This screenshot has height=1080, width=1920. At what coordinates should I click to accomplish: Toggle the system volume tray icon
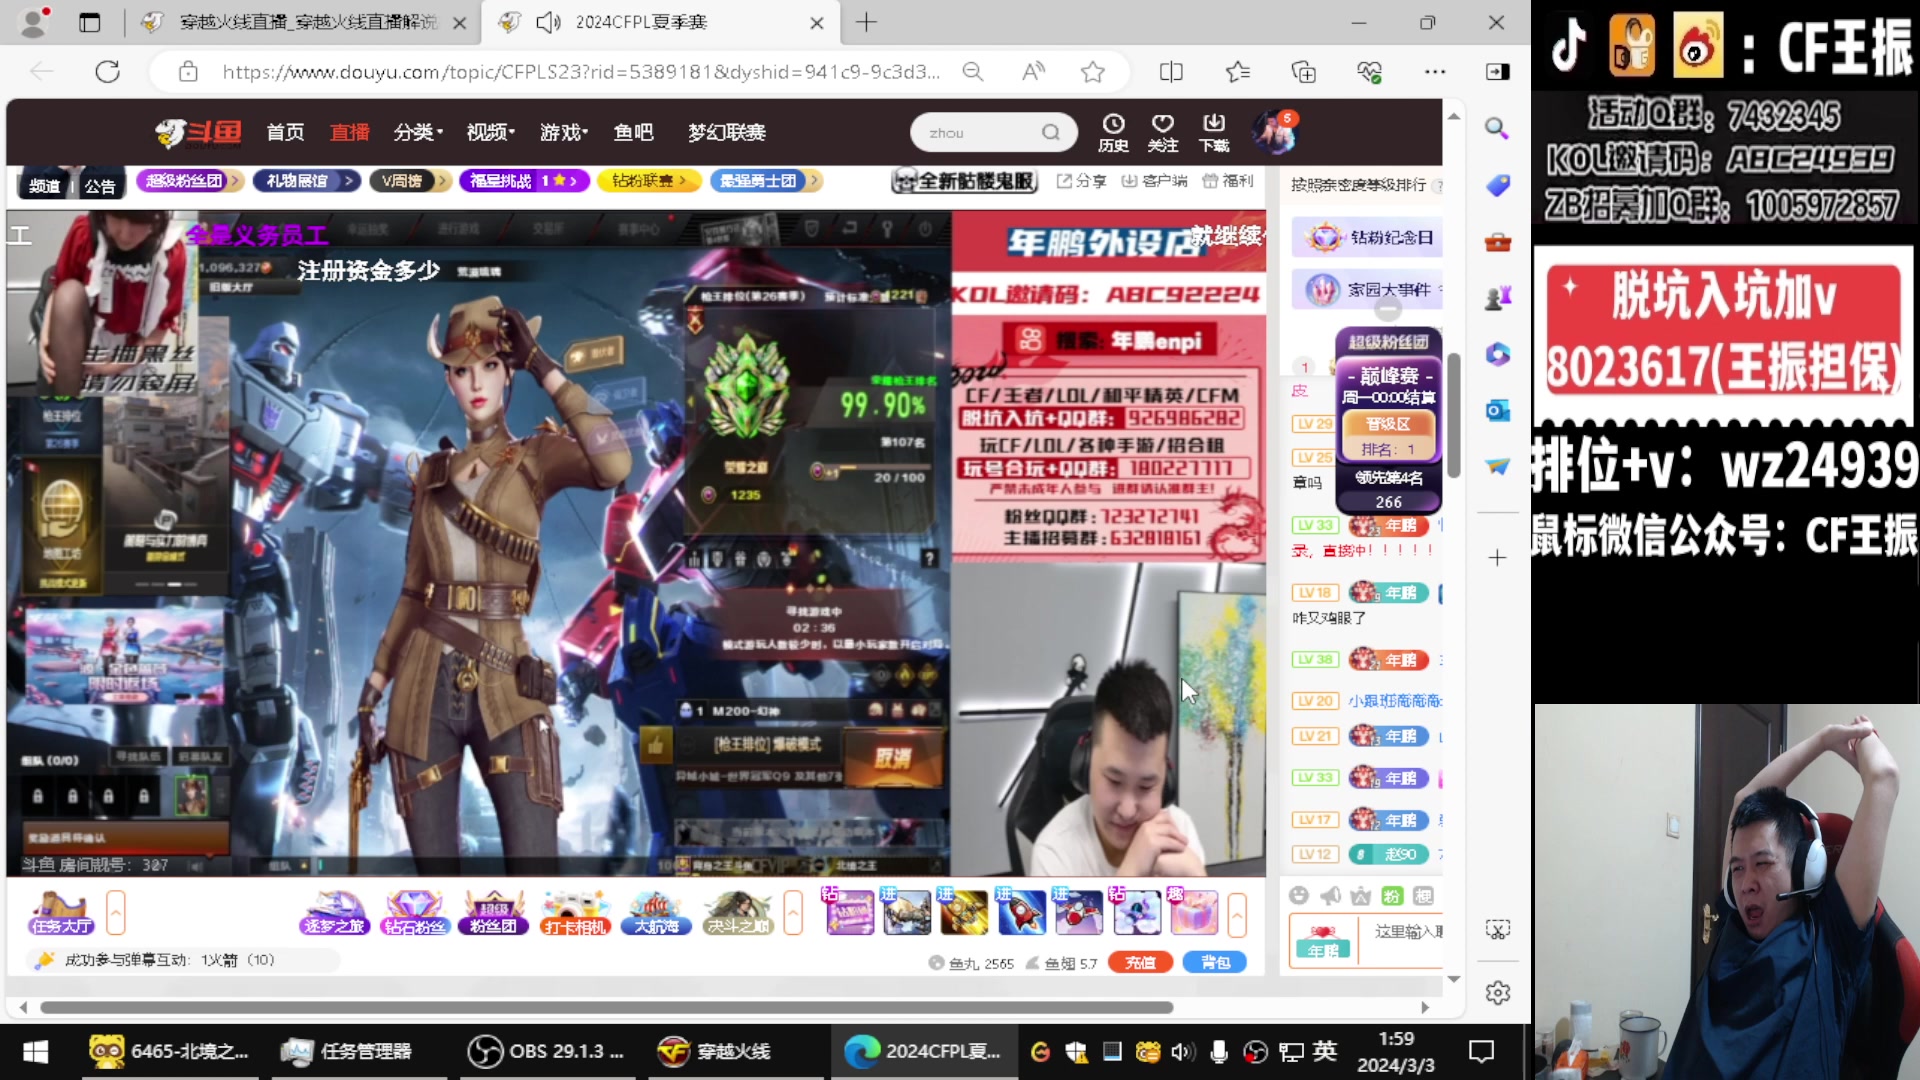(1182, 1051)
